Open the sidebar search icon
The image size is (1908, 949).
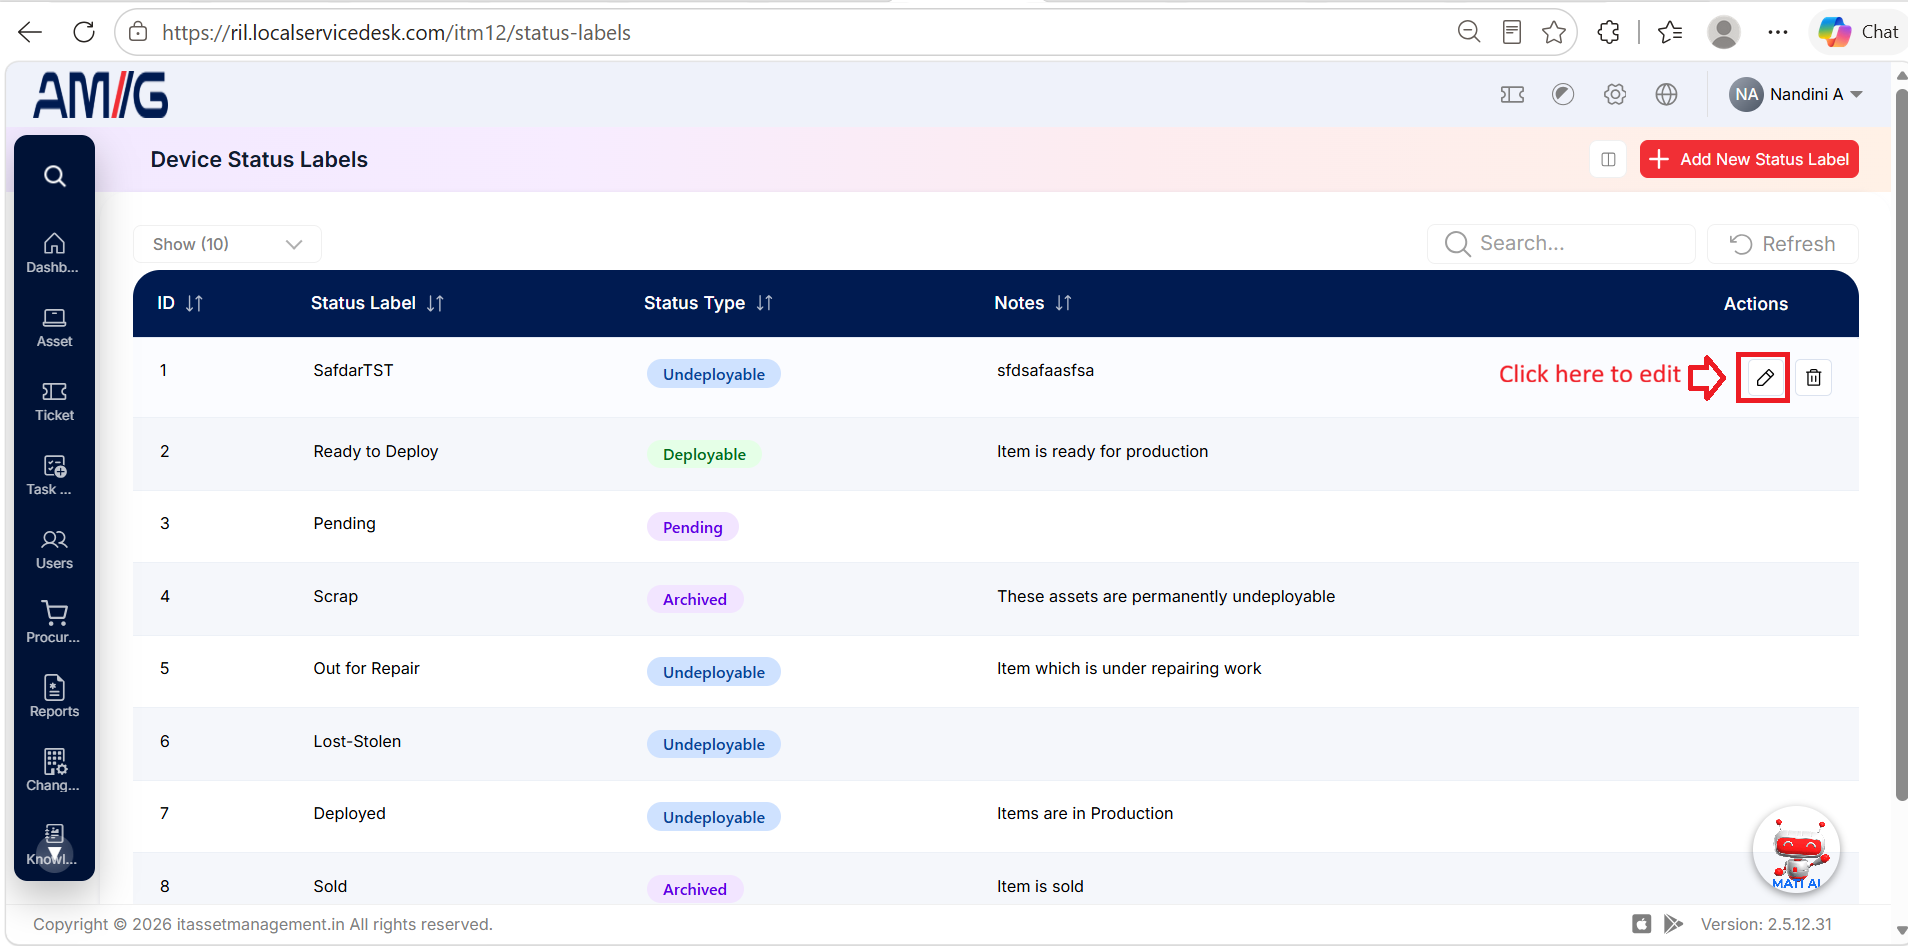[55, 176]
